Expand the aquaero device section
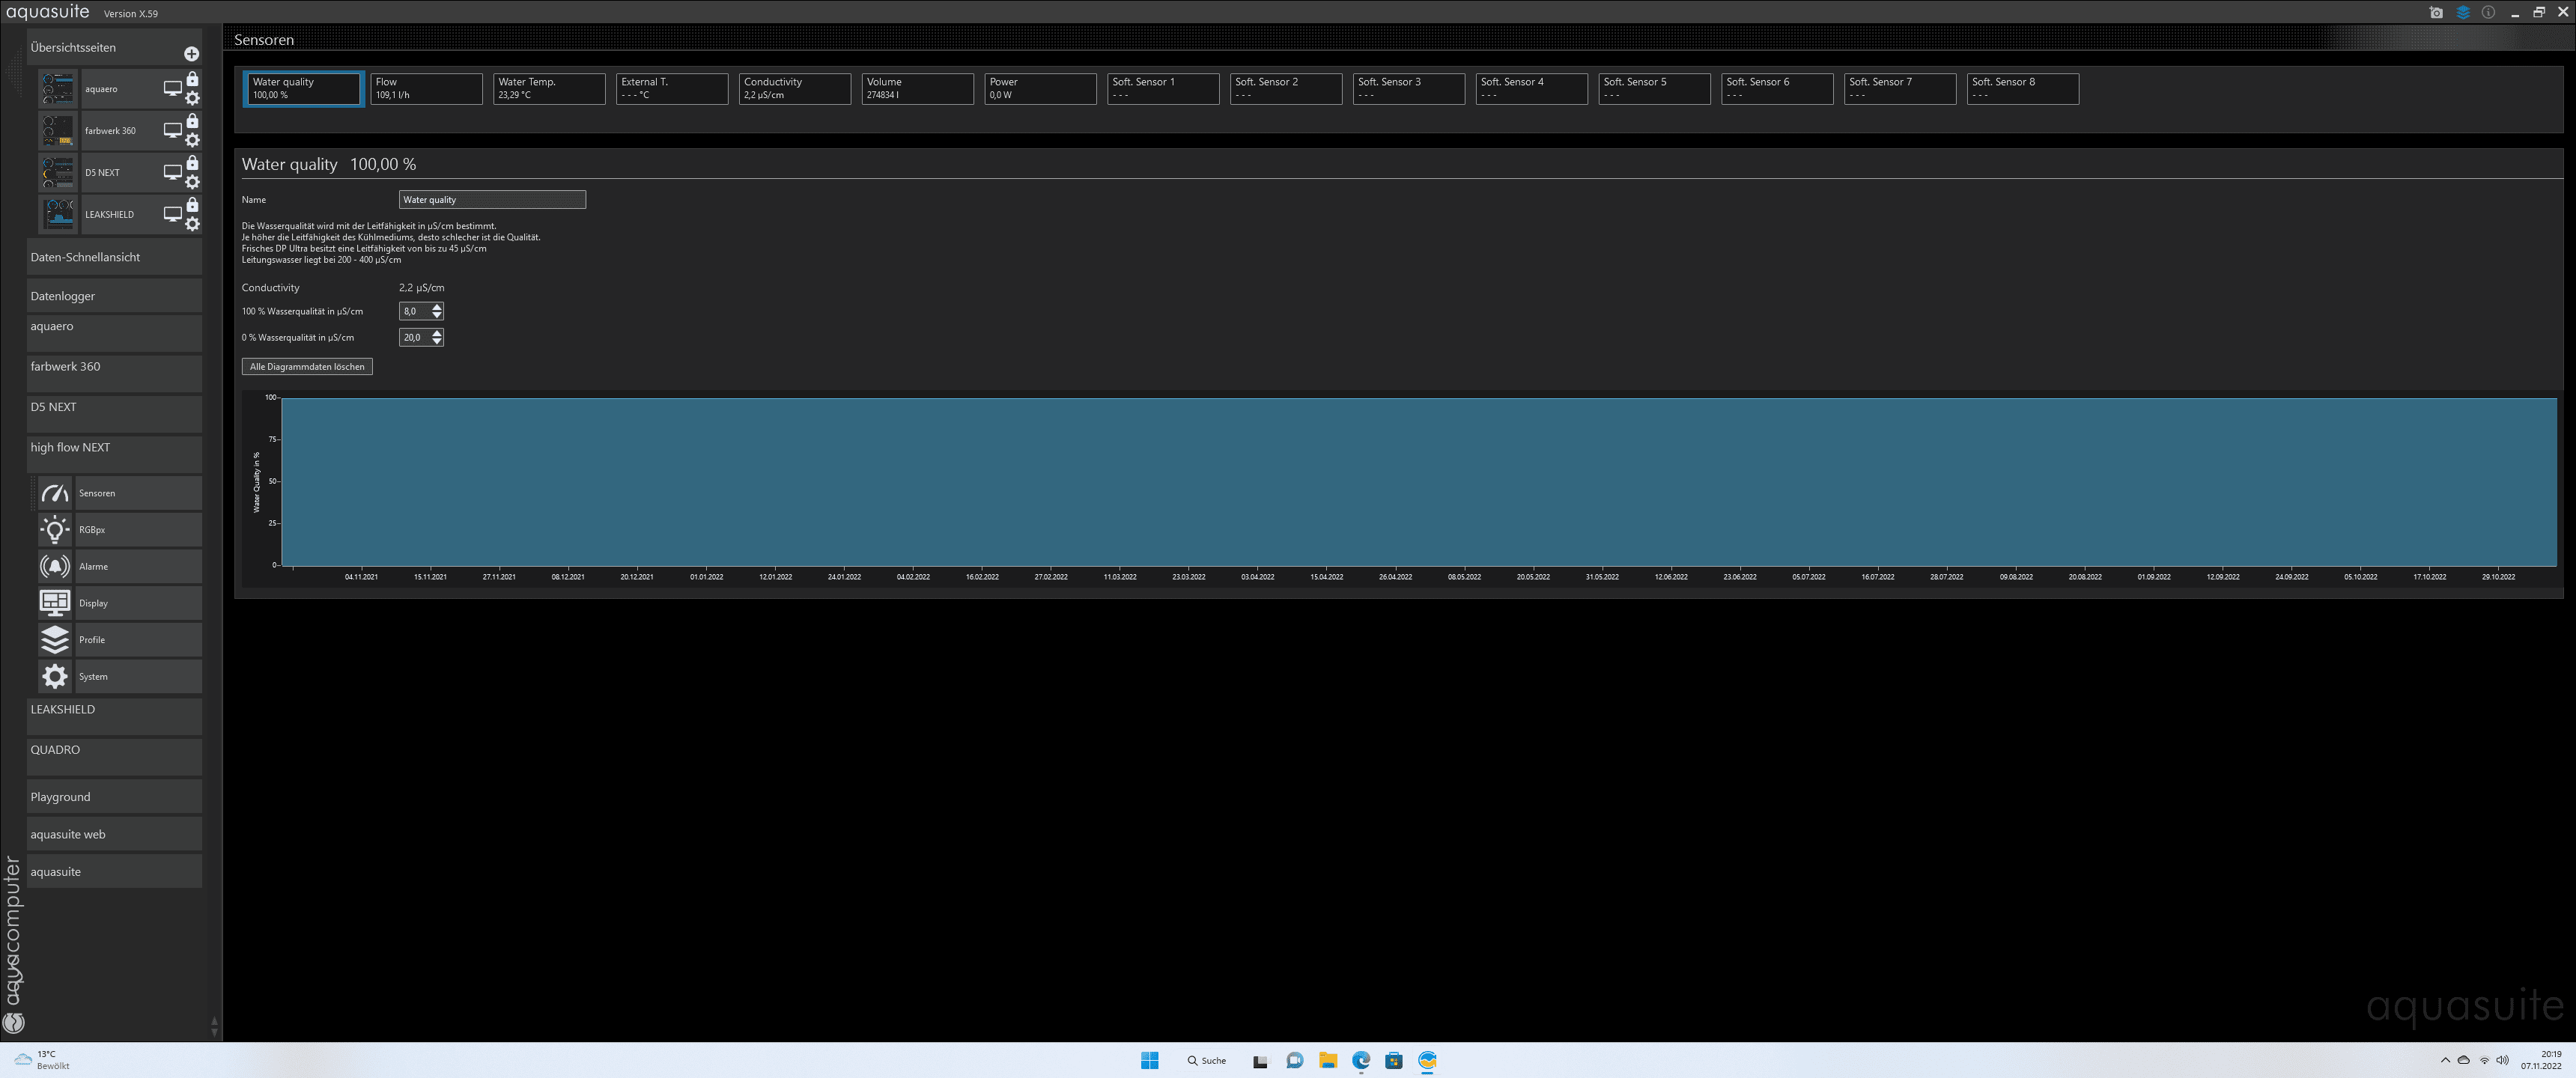This screenshot has height=1078, width=2576. click(x=114, y=333)
